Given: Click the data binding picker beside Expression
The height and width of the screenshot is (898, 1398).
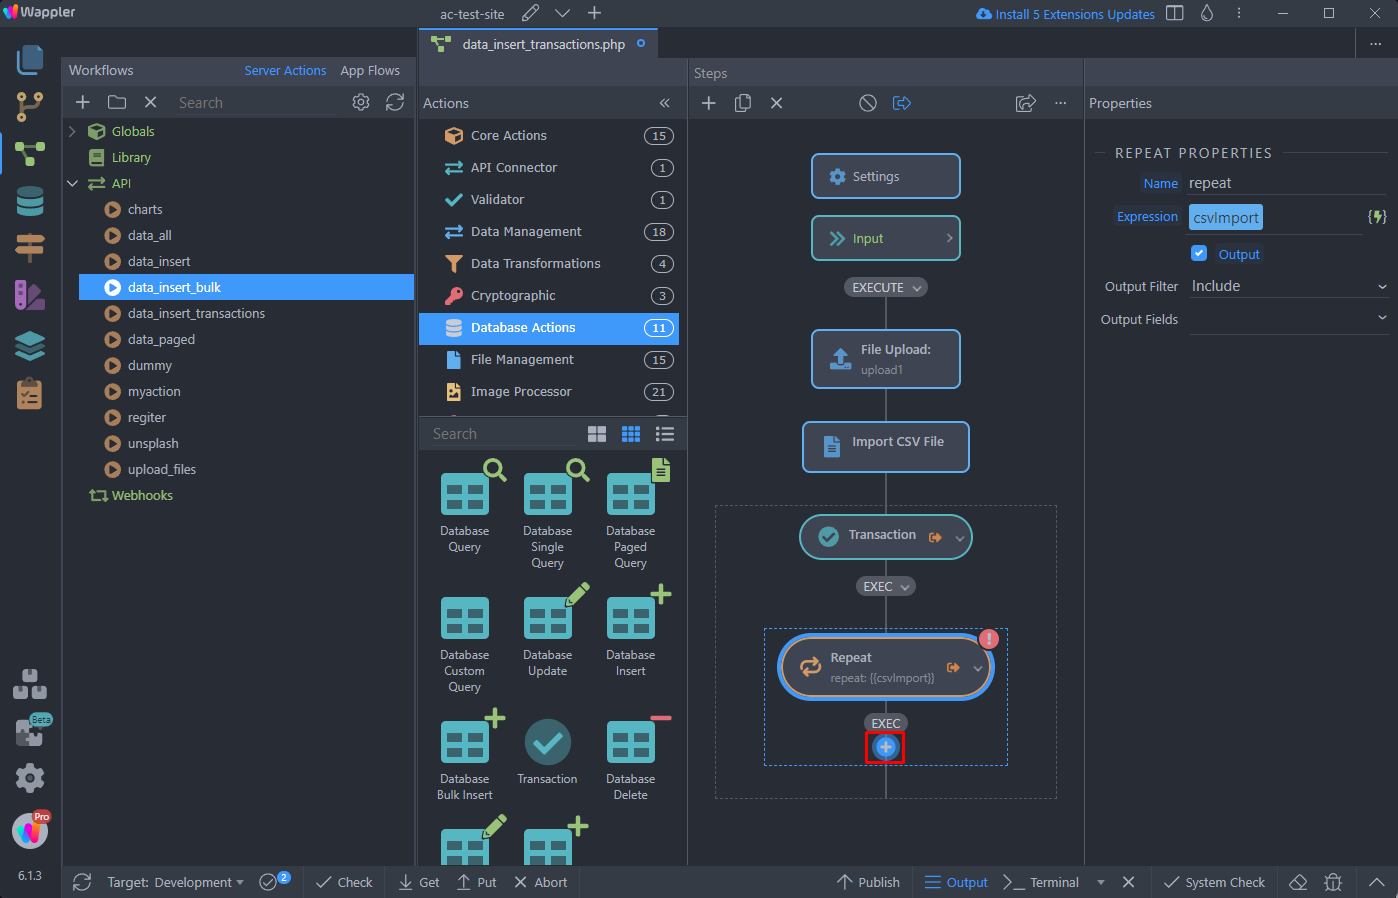Looking at the screenshot, I should [1377, 217].
